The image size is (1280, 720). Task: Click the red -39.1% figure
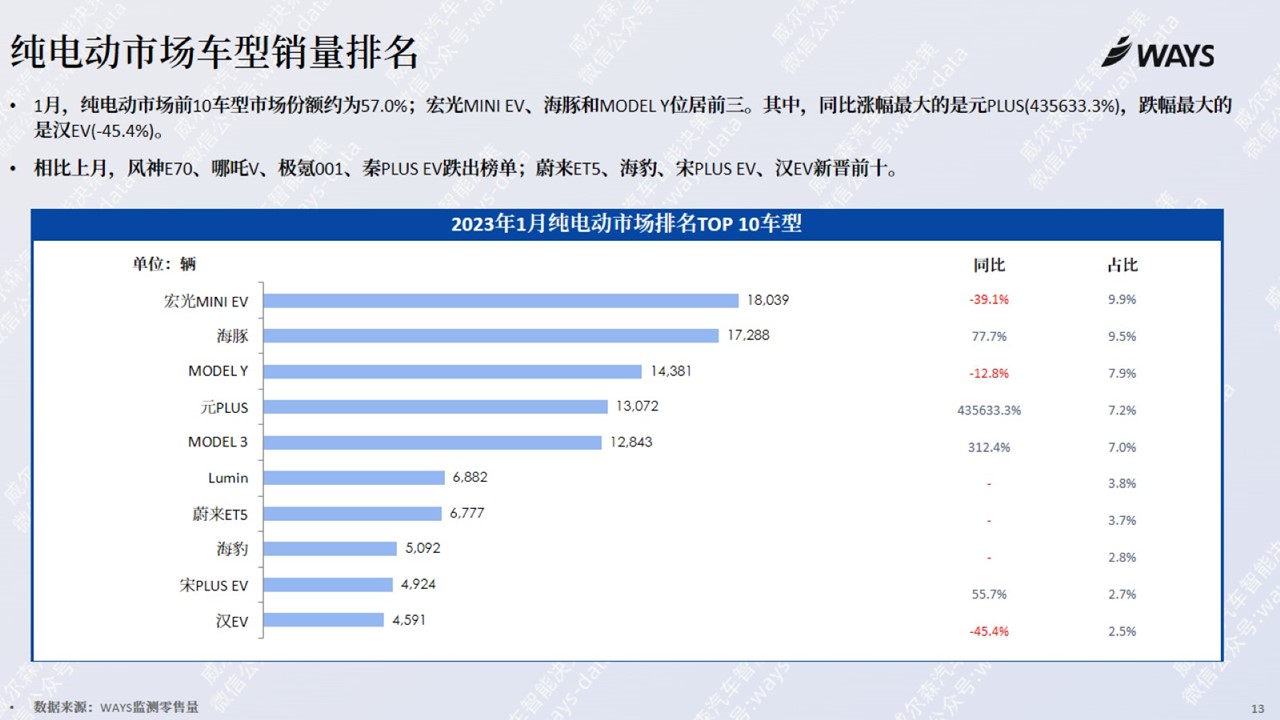(989, 299)
